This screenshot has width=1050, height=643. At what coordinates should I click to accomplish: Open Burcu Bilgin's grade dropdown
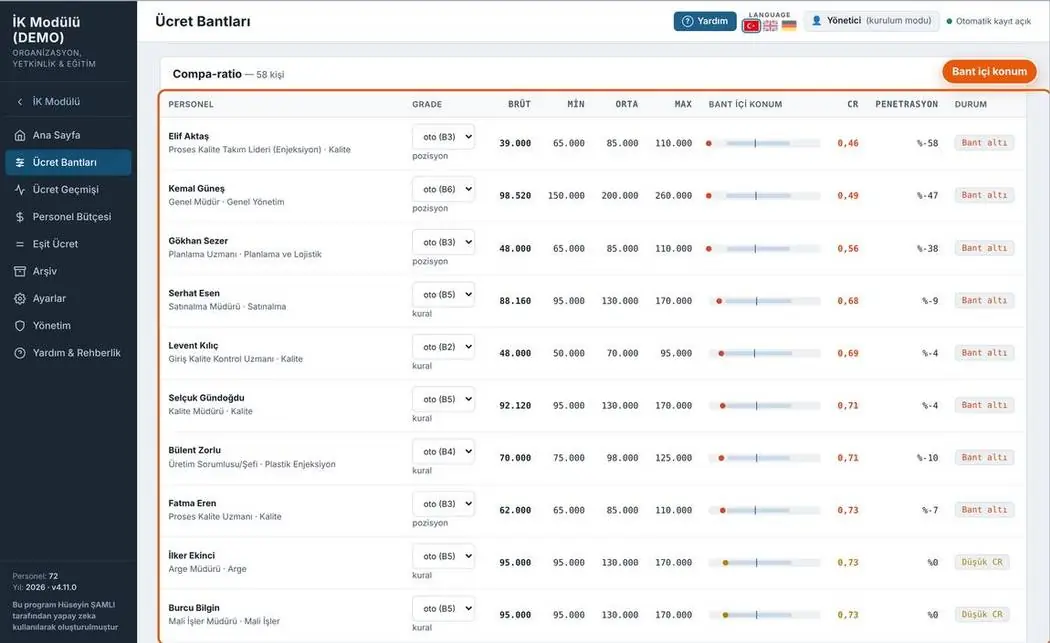click(443, 608)
